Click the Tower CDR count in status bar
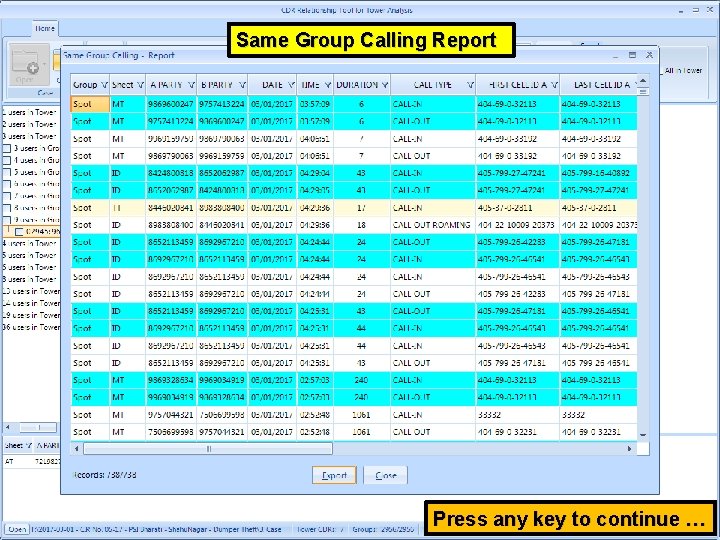 (x=321, y=529)
